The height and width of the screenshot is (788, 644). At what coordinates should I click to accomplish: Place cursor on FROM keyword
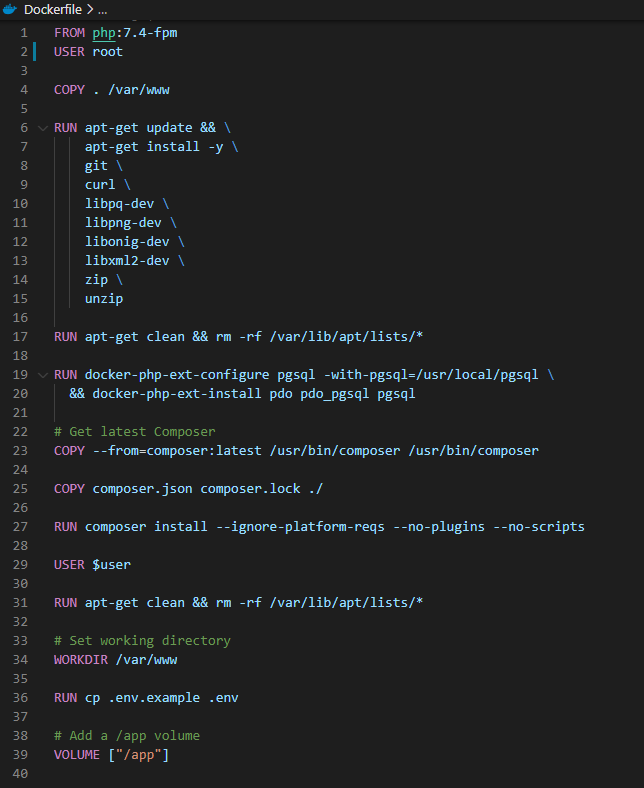pyautogui.click(x=69, y=33)
